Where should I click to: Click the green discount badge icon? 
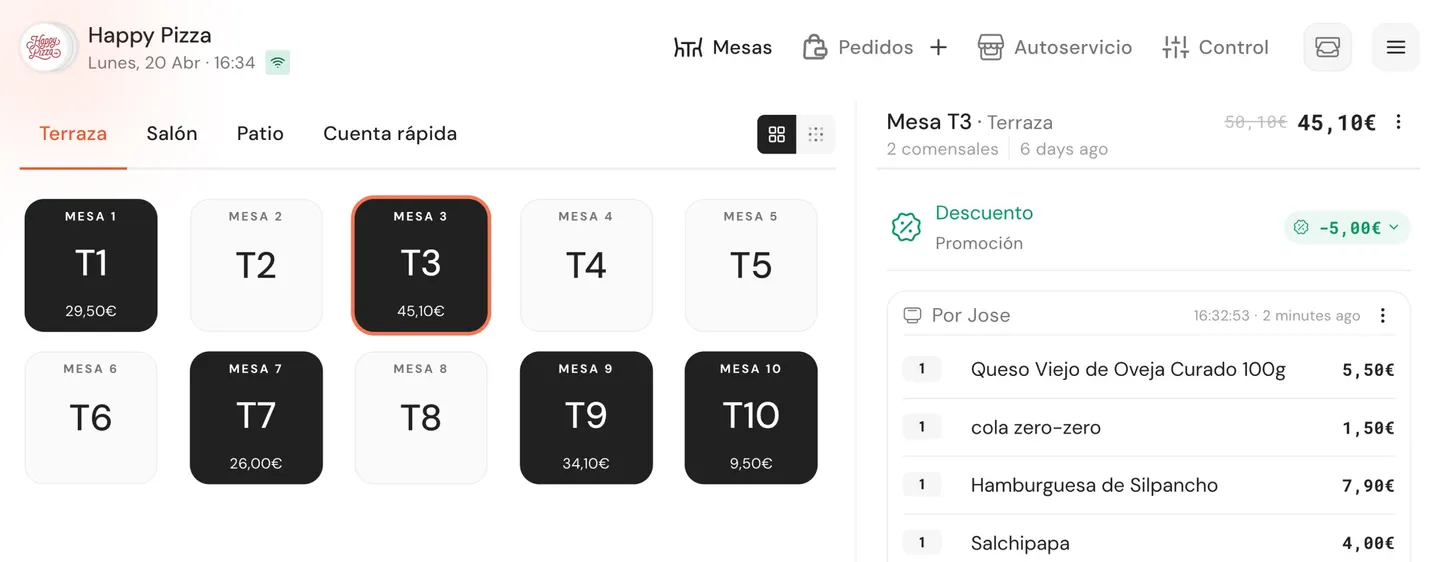coord(906,227)
